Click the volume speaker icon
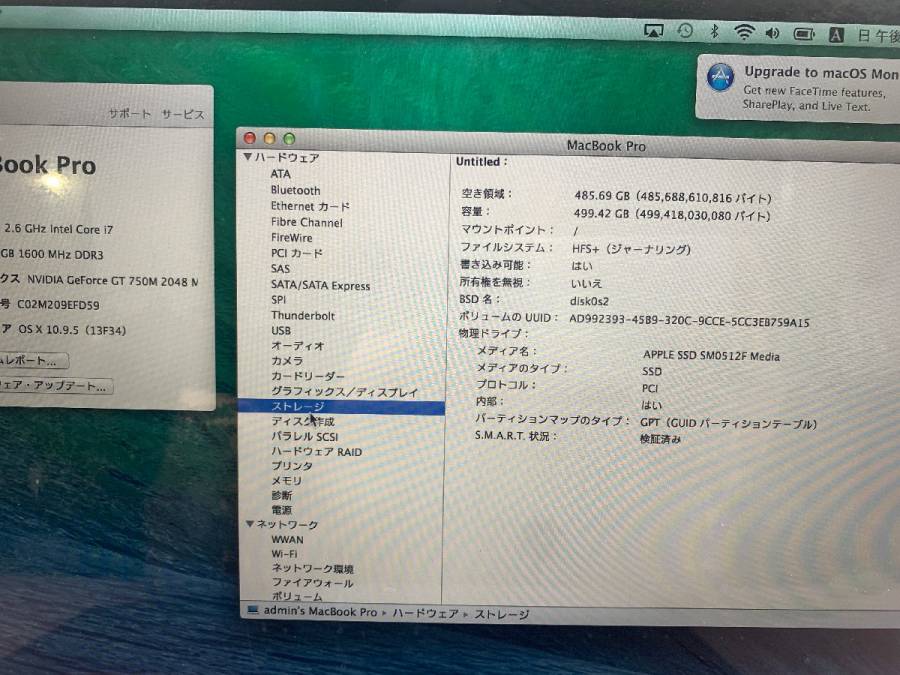 (772, 33)
